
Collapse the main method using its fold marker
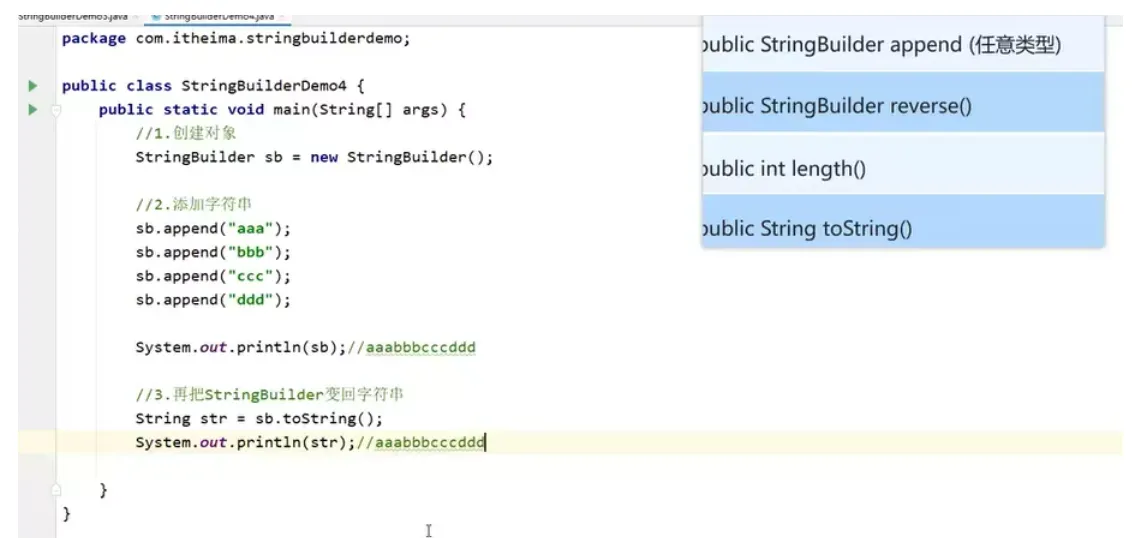click(56, 111)
